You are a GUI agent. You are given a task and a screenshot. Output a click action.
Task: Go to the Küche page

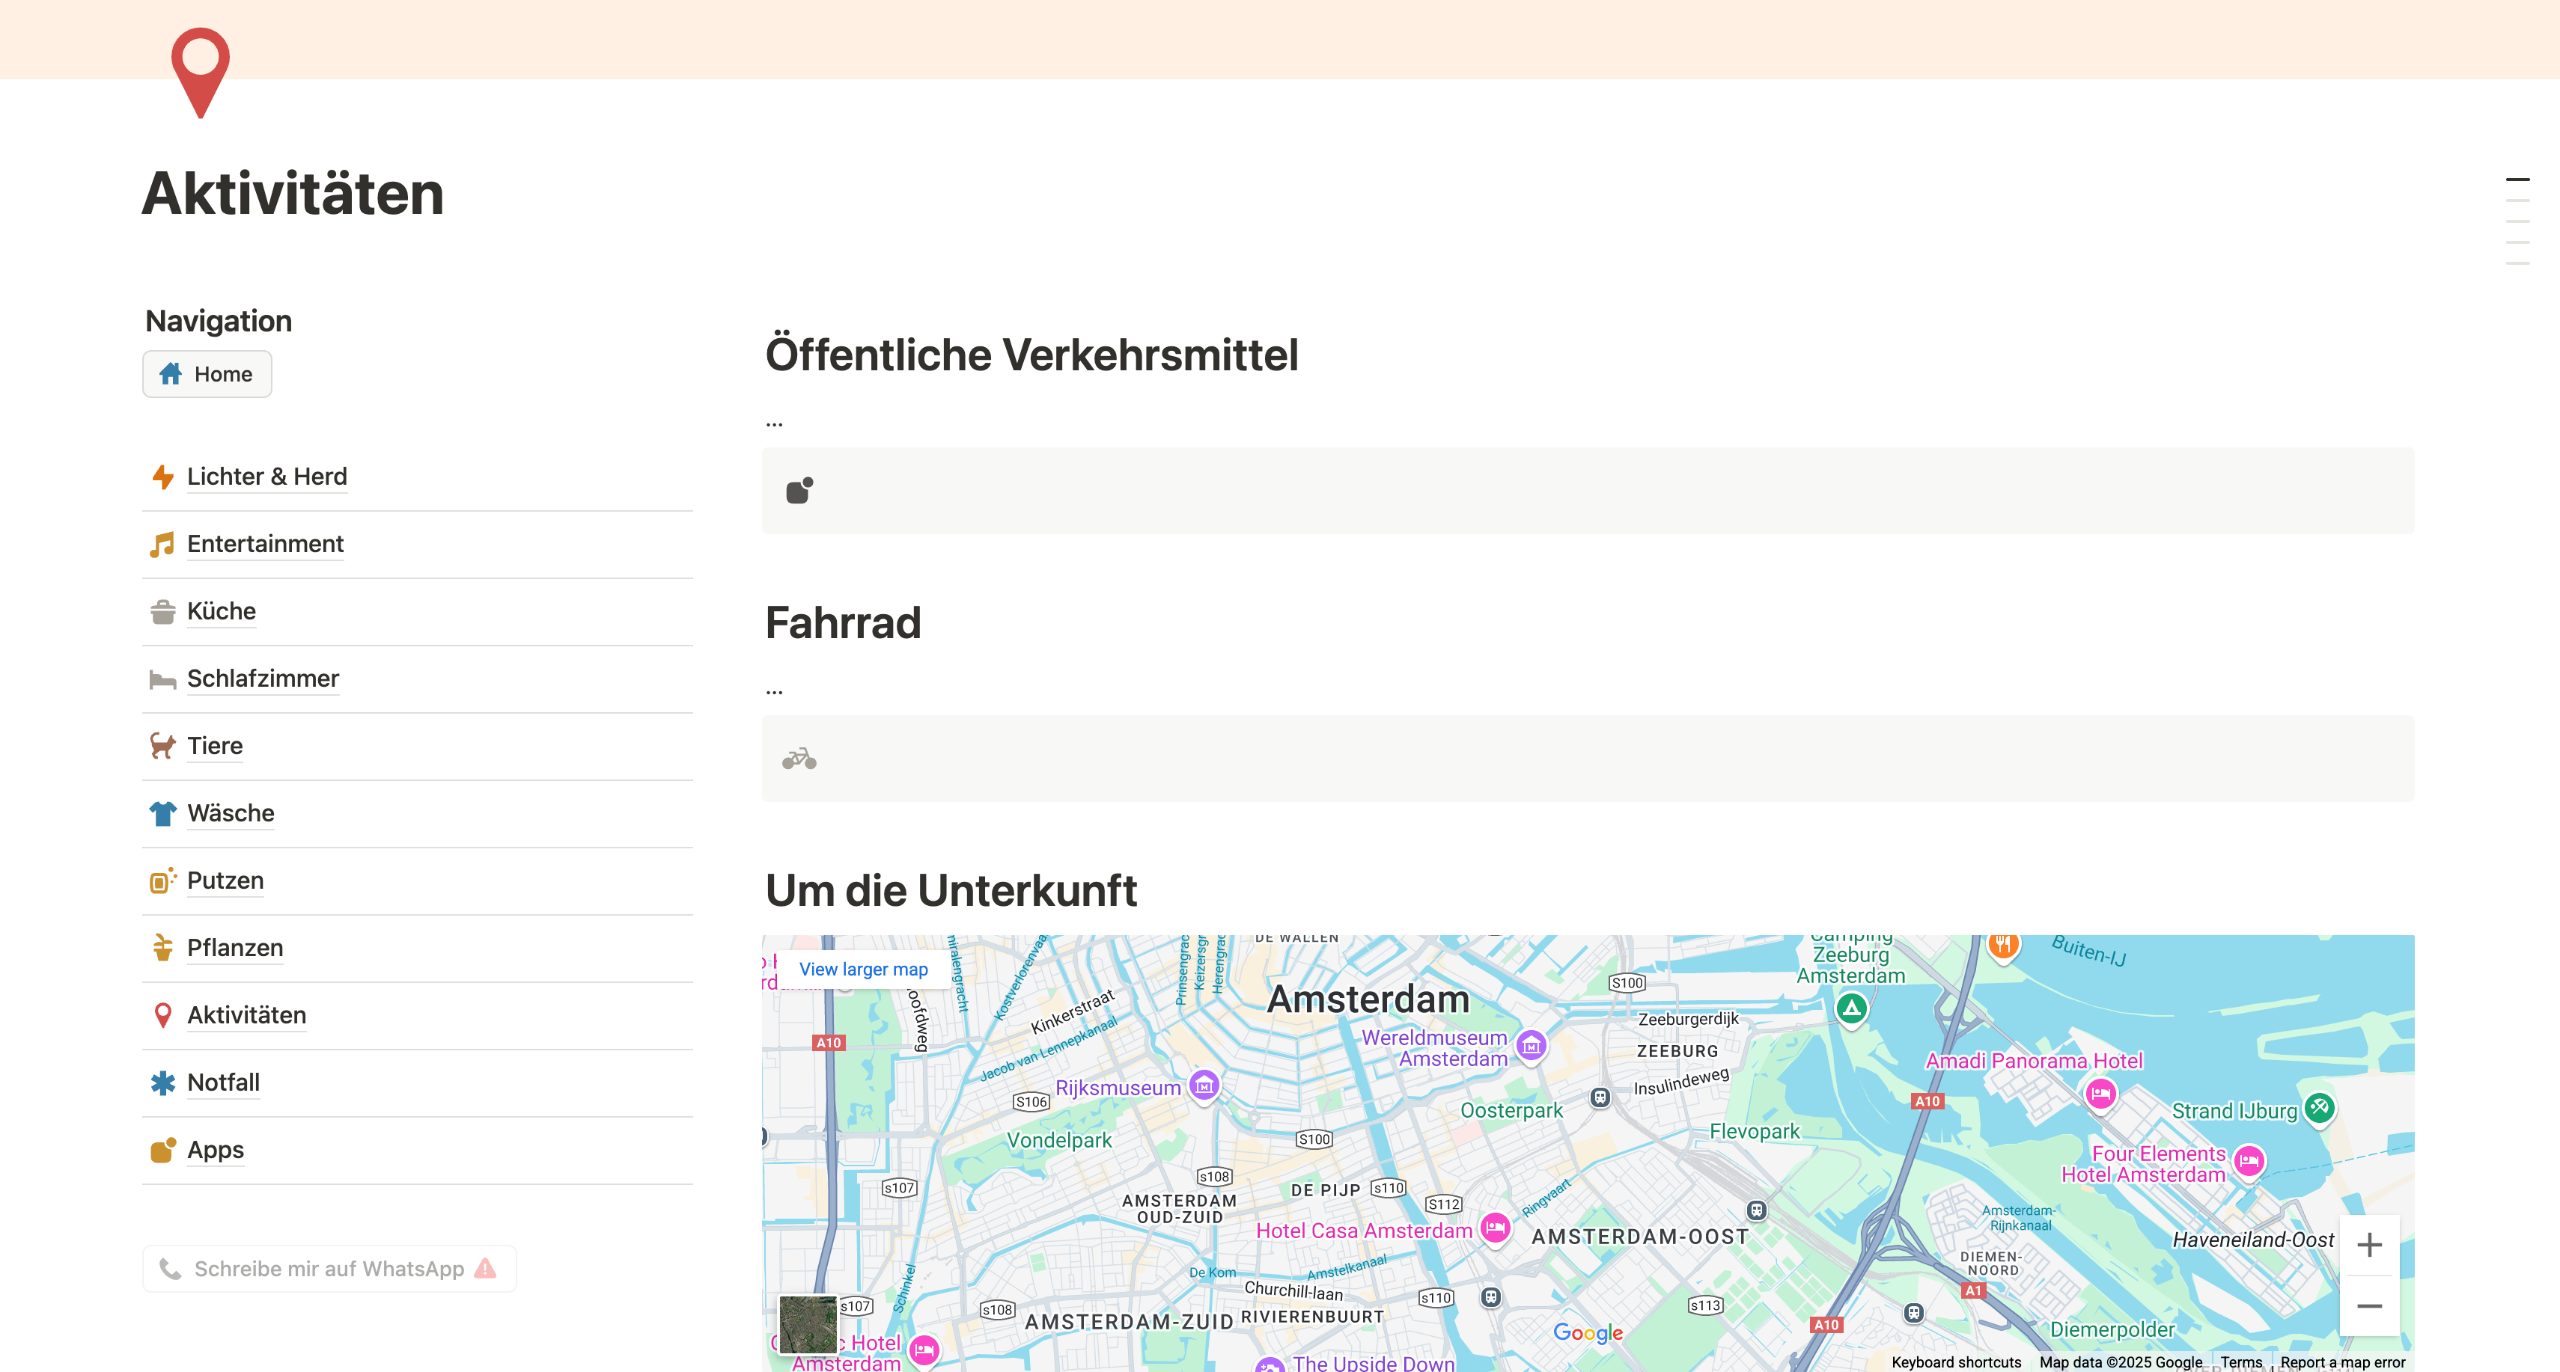[221, 611]
